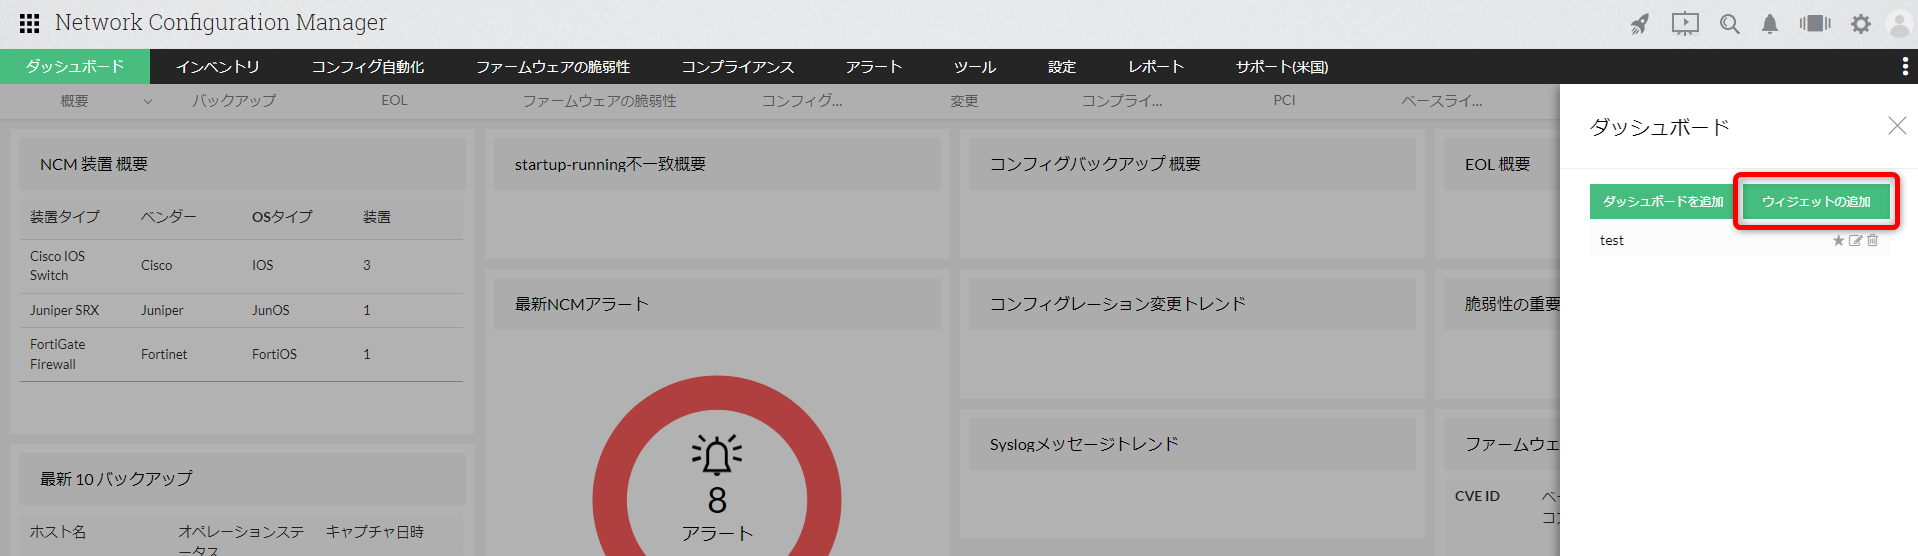Open the ツール menu
1918x556 pixels.
[975, 67]
